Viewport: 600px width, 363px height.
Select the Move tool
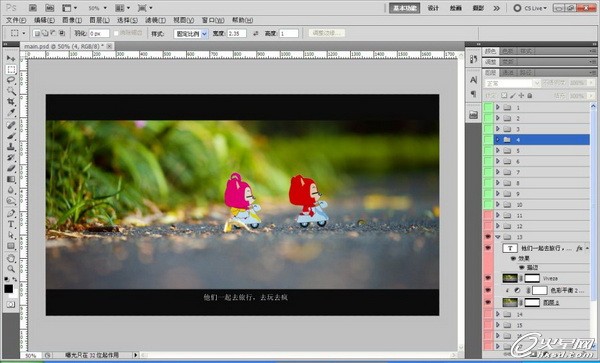point(11,59)
